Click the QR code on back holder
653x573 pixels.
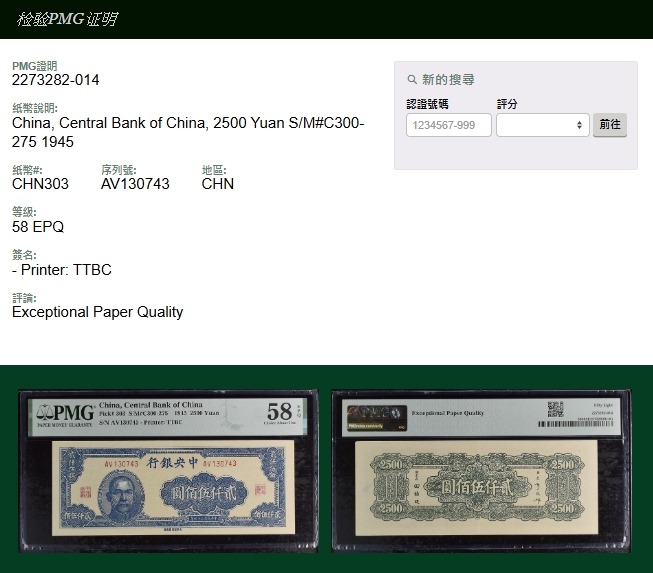(556, 410)
